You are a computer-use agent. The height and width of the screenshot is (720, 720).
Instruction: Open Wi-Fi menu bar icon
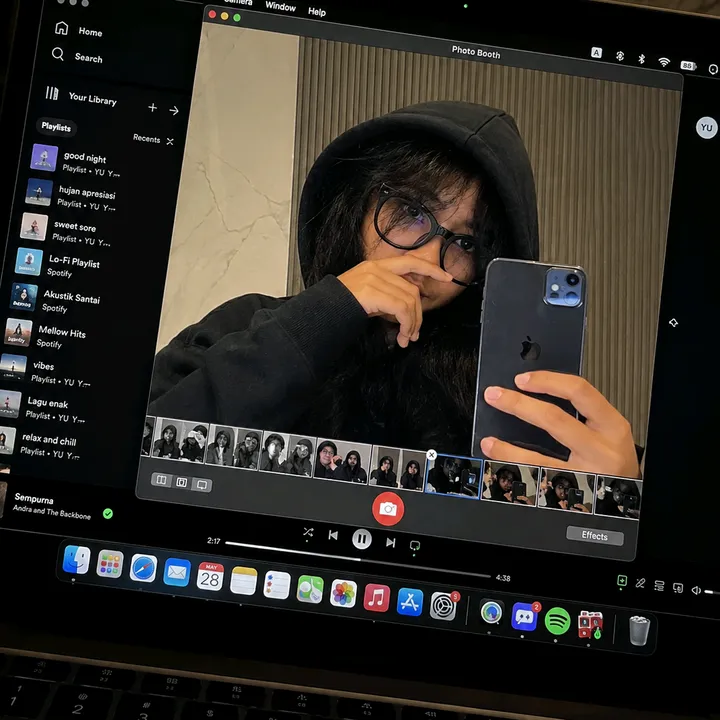pyautogui.click(x=664, y=62)
